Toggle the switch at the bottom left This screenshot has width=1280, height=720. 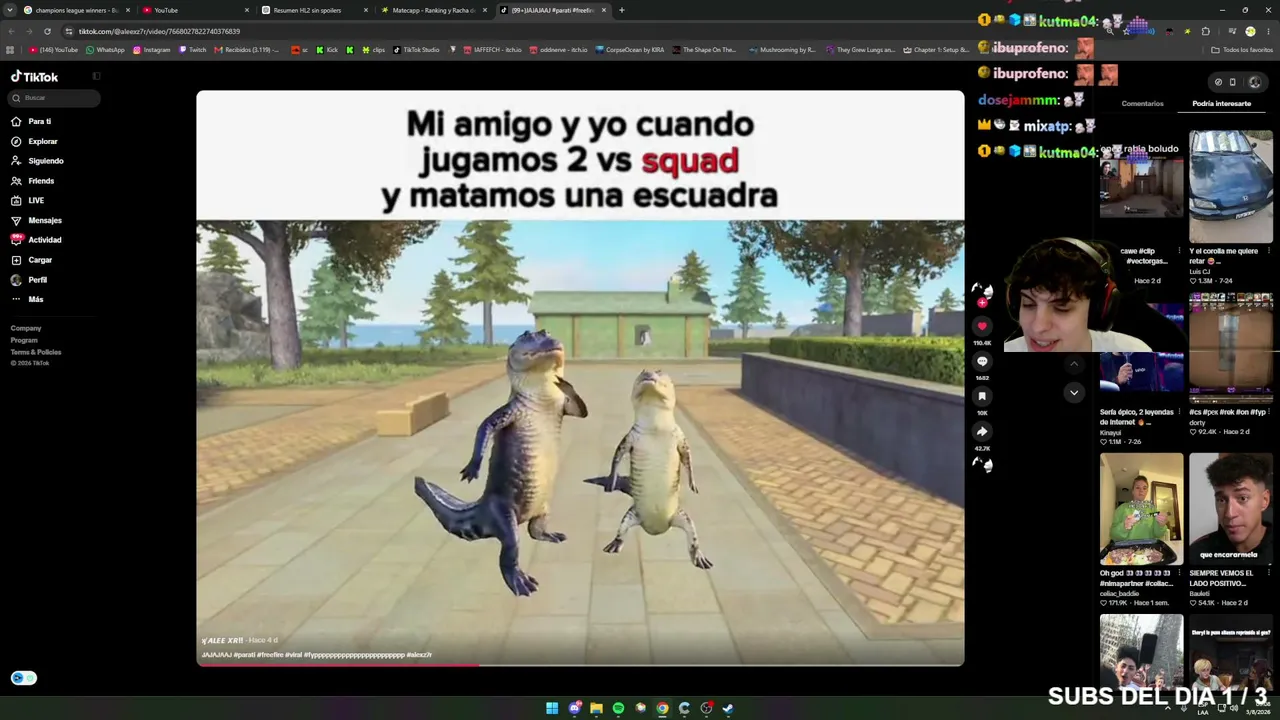click(24, 678)
